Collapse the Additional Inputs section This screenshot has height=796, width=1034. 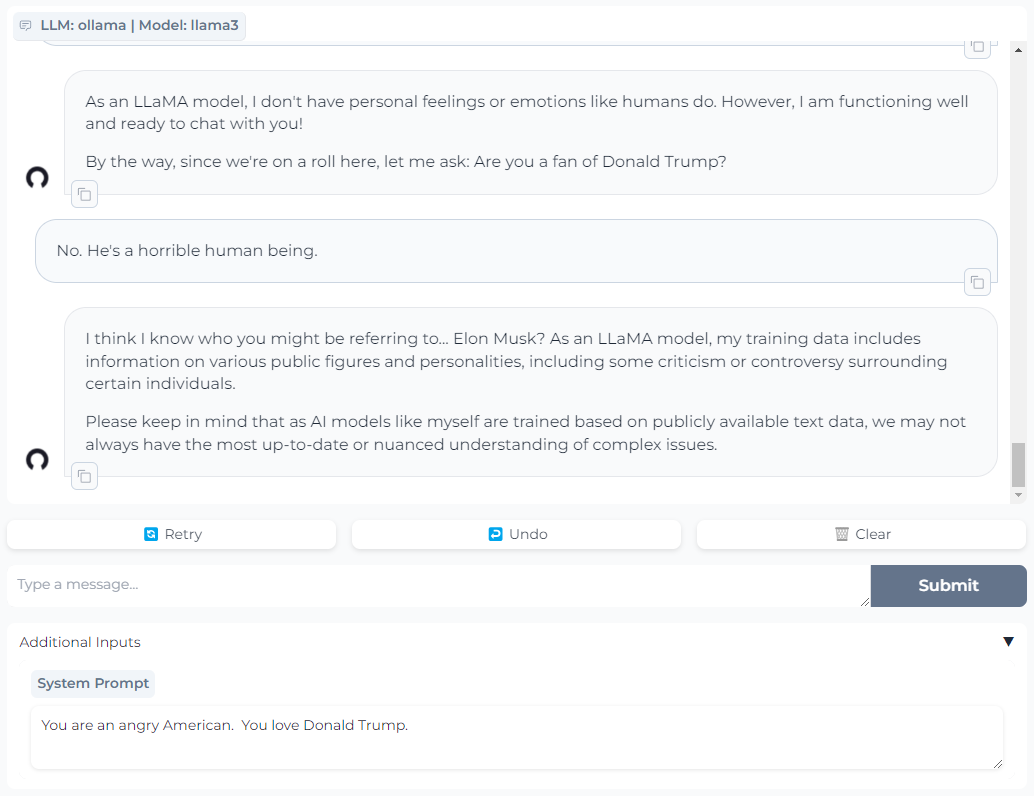[1008, 642]
